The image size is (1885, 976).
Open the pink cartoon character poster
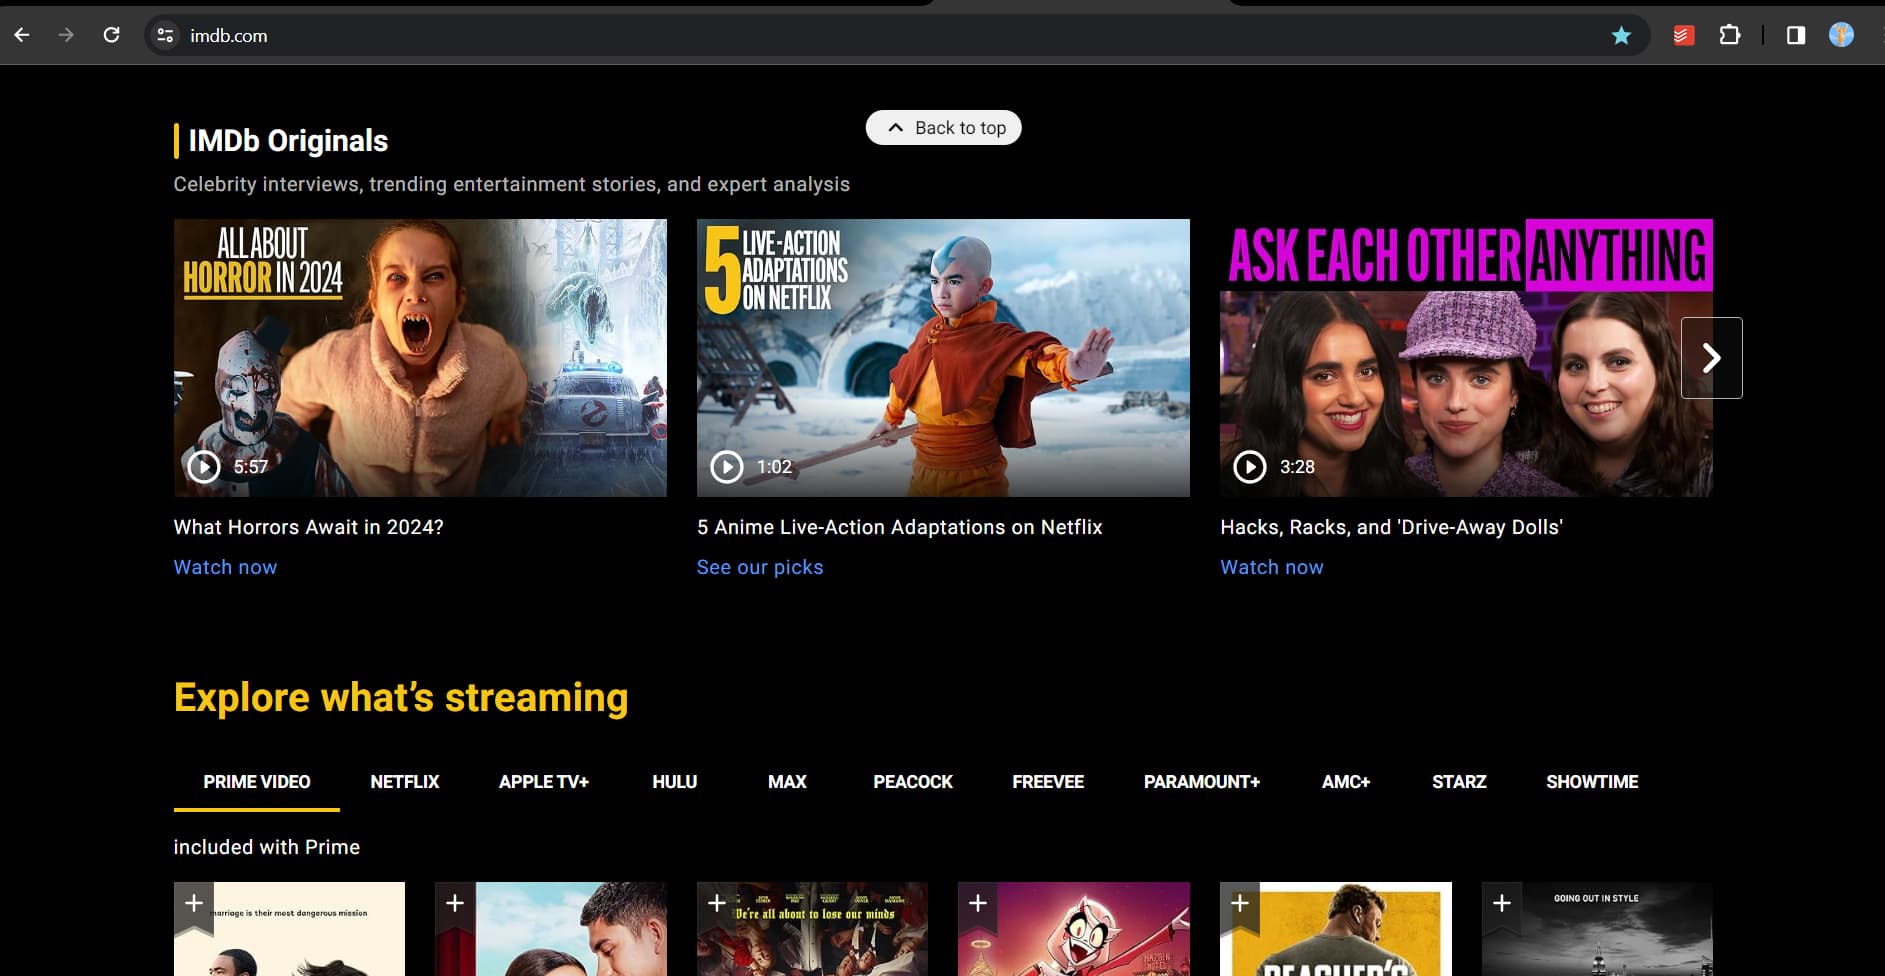(x=1074, y=929)
